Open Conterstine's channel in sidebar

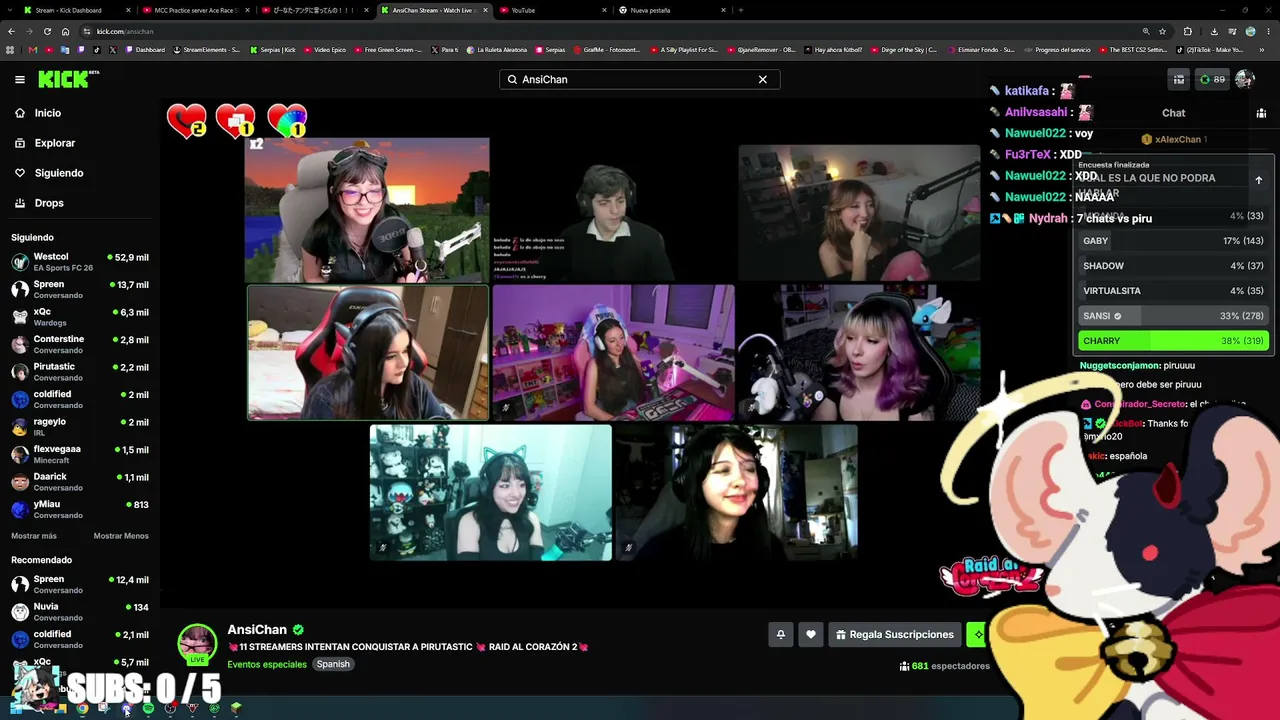[80, 344]
